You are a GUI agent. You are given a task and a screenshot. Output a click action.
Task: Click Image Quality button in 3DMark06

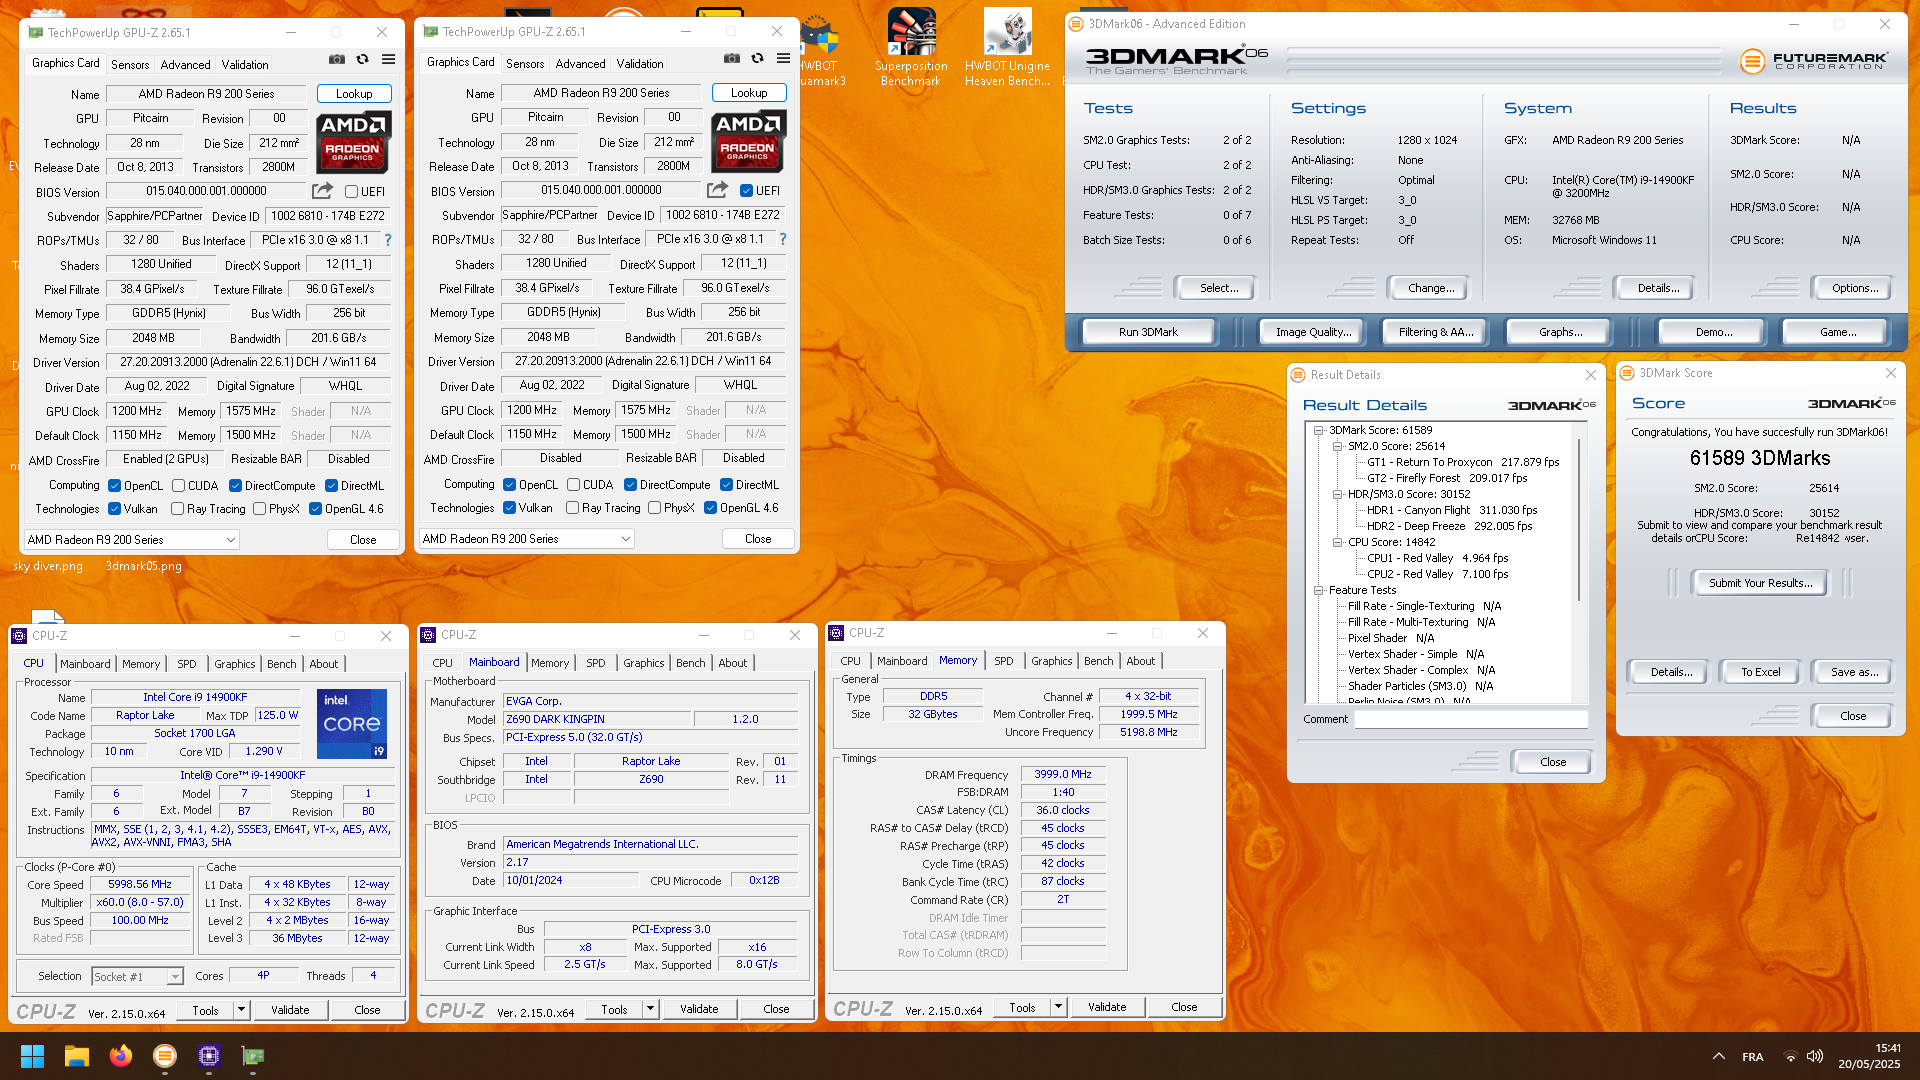pos(1313,332)
